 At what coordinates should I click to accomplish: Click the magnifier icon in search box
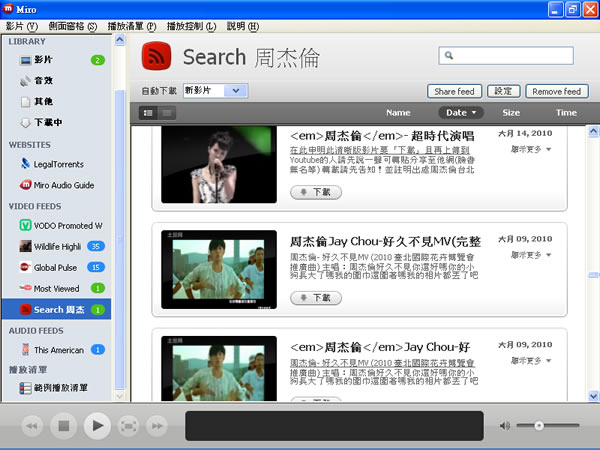pos(449,56)
